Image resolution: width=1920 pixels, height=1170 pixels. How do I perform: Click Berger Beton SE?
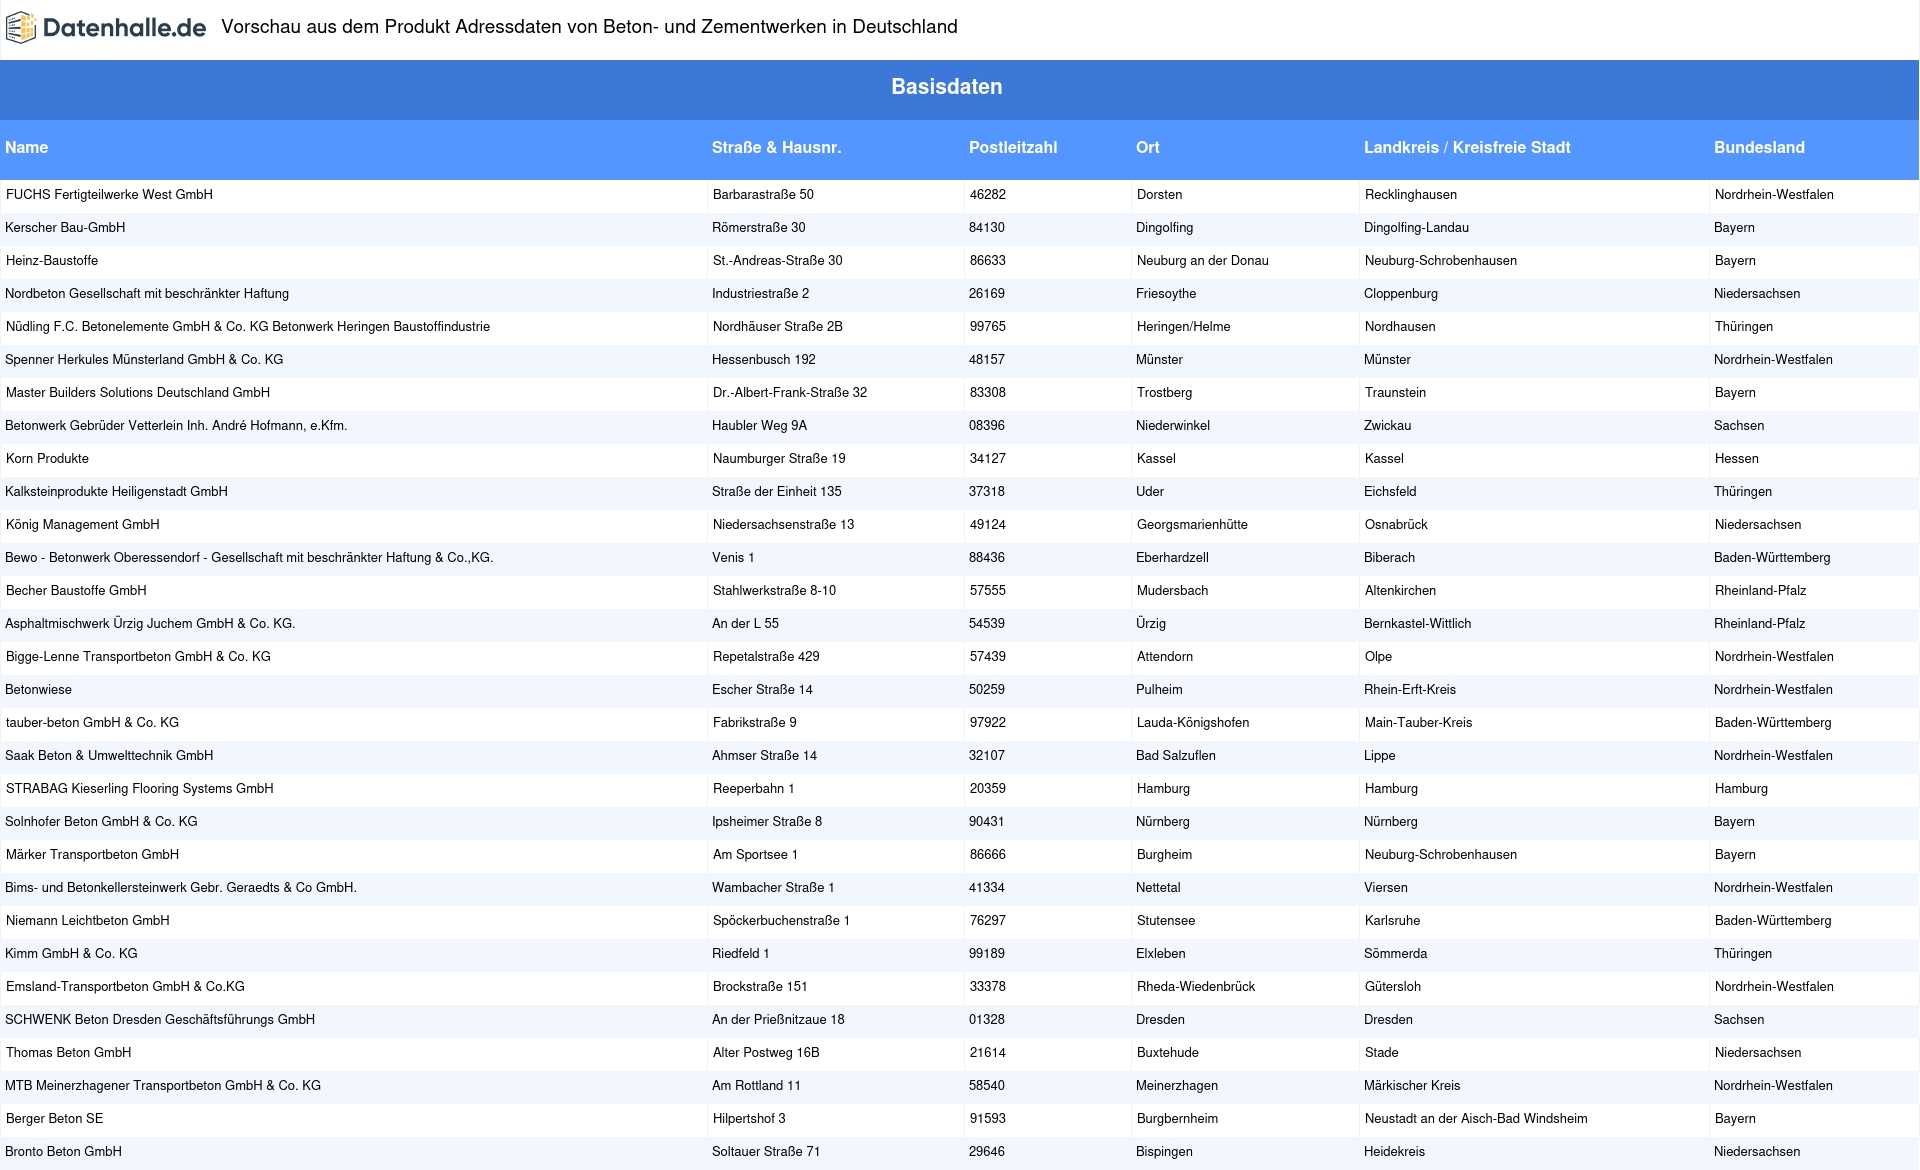[55, 1119]
